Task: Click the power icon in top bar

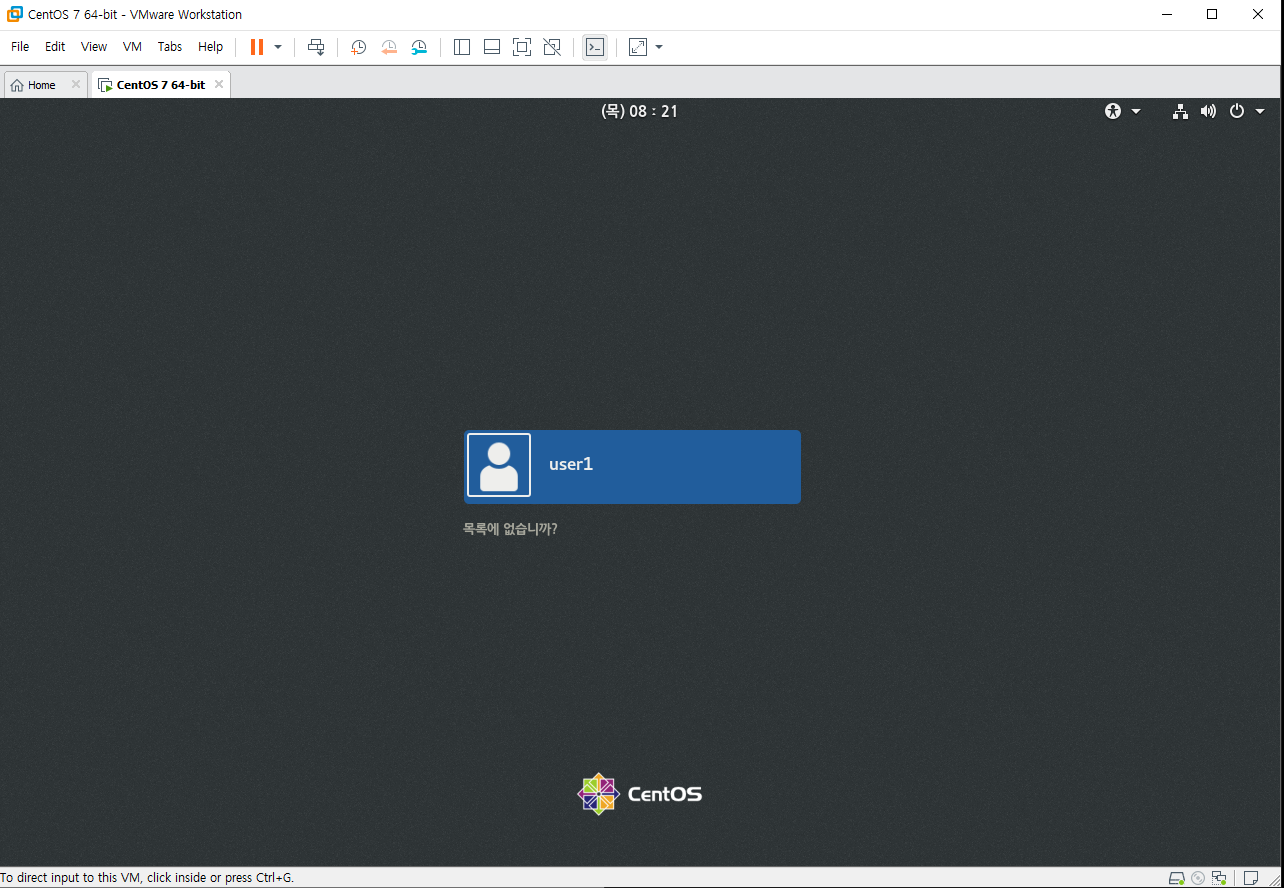Action: 1237,111
